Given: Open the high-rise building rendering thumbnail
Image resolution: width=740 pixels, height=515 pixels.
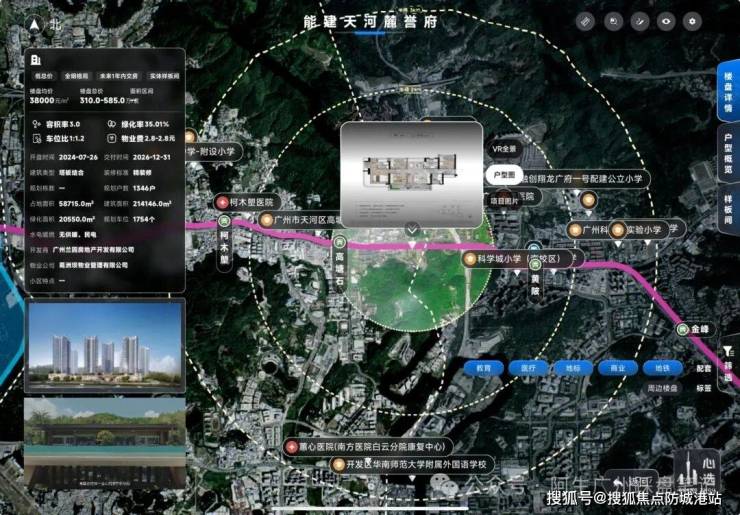Looking at the screenshot, I should 104,347.
